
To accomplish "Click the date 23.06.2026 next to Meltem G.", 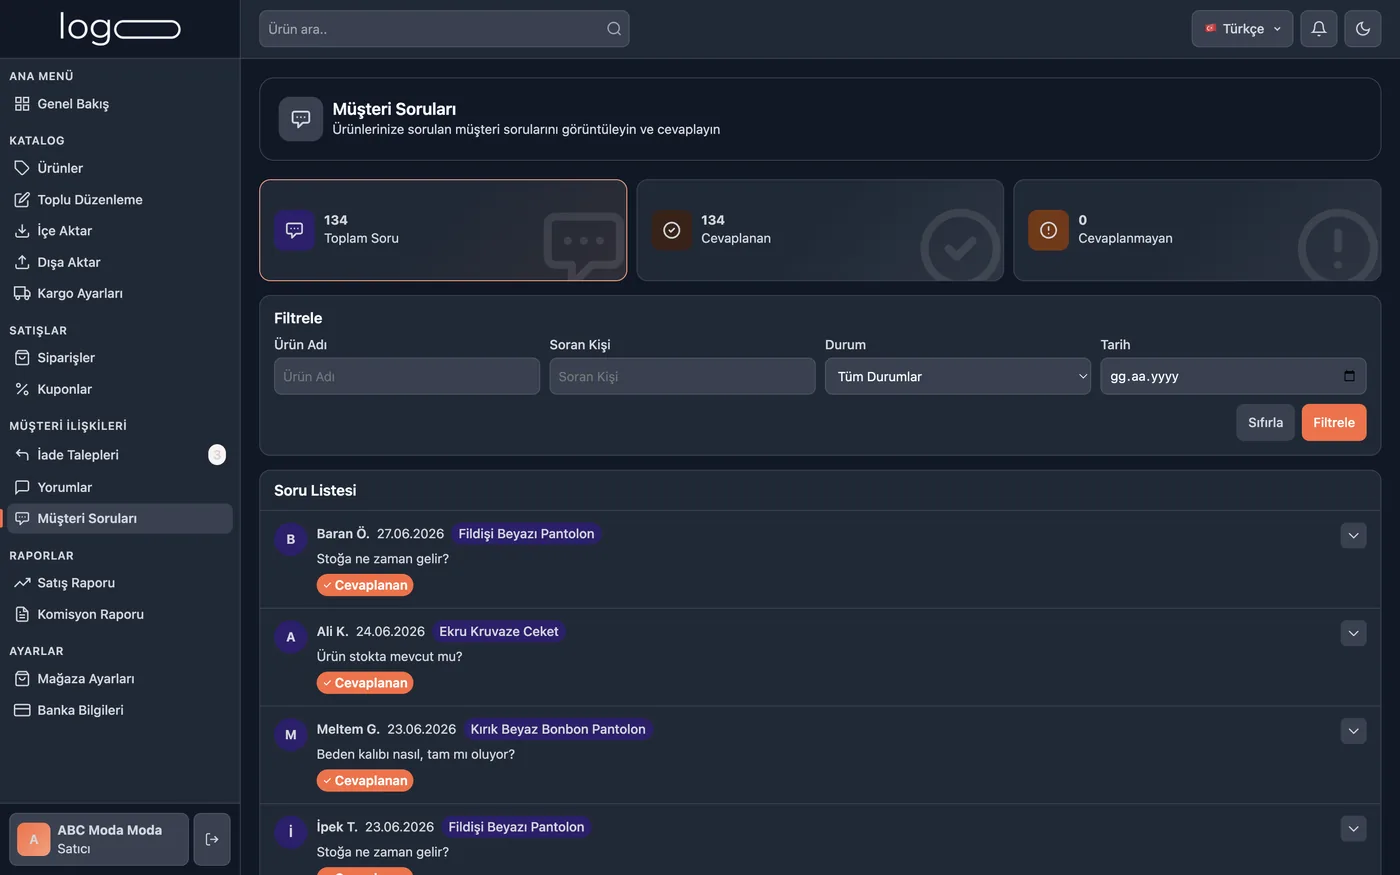I will pyautogui.click(x=421, y=730).
